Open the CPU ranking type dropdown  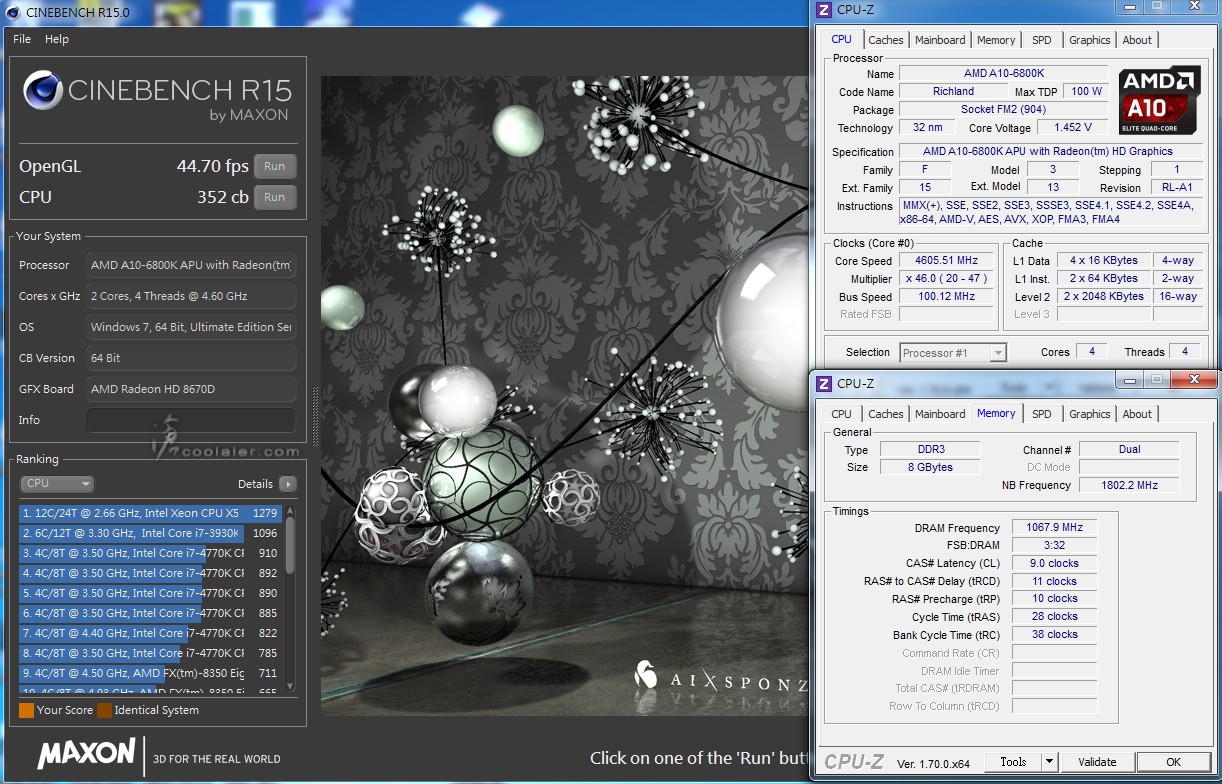[x=57, y=484]
